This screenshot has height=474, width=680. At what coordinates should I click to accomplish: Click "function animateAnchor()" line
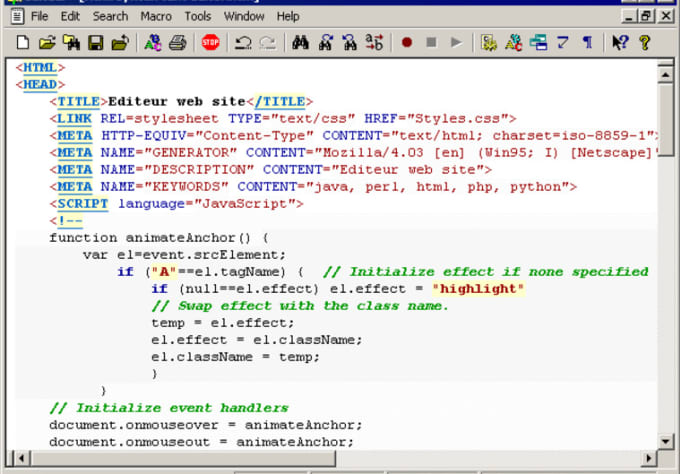click(159, 238)
